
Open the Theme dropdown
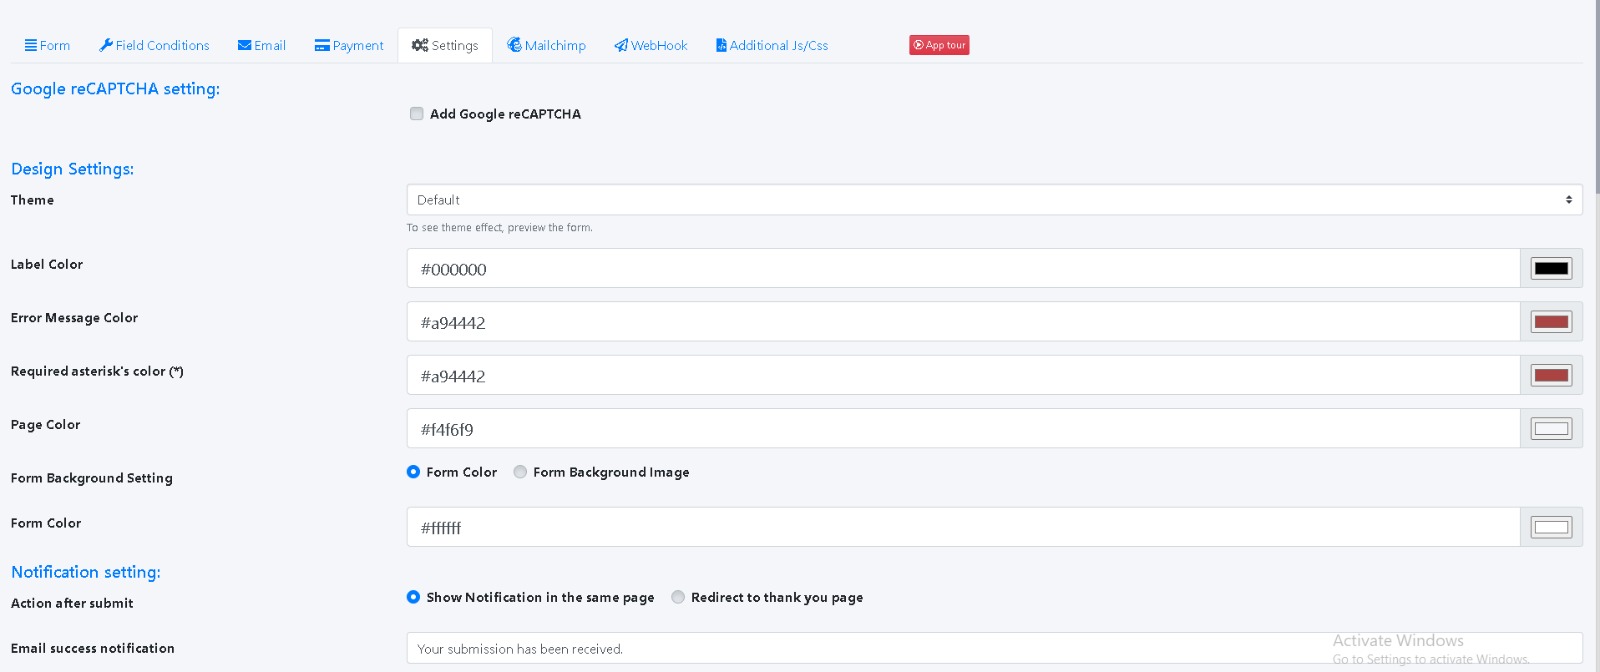994,200
